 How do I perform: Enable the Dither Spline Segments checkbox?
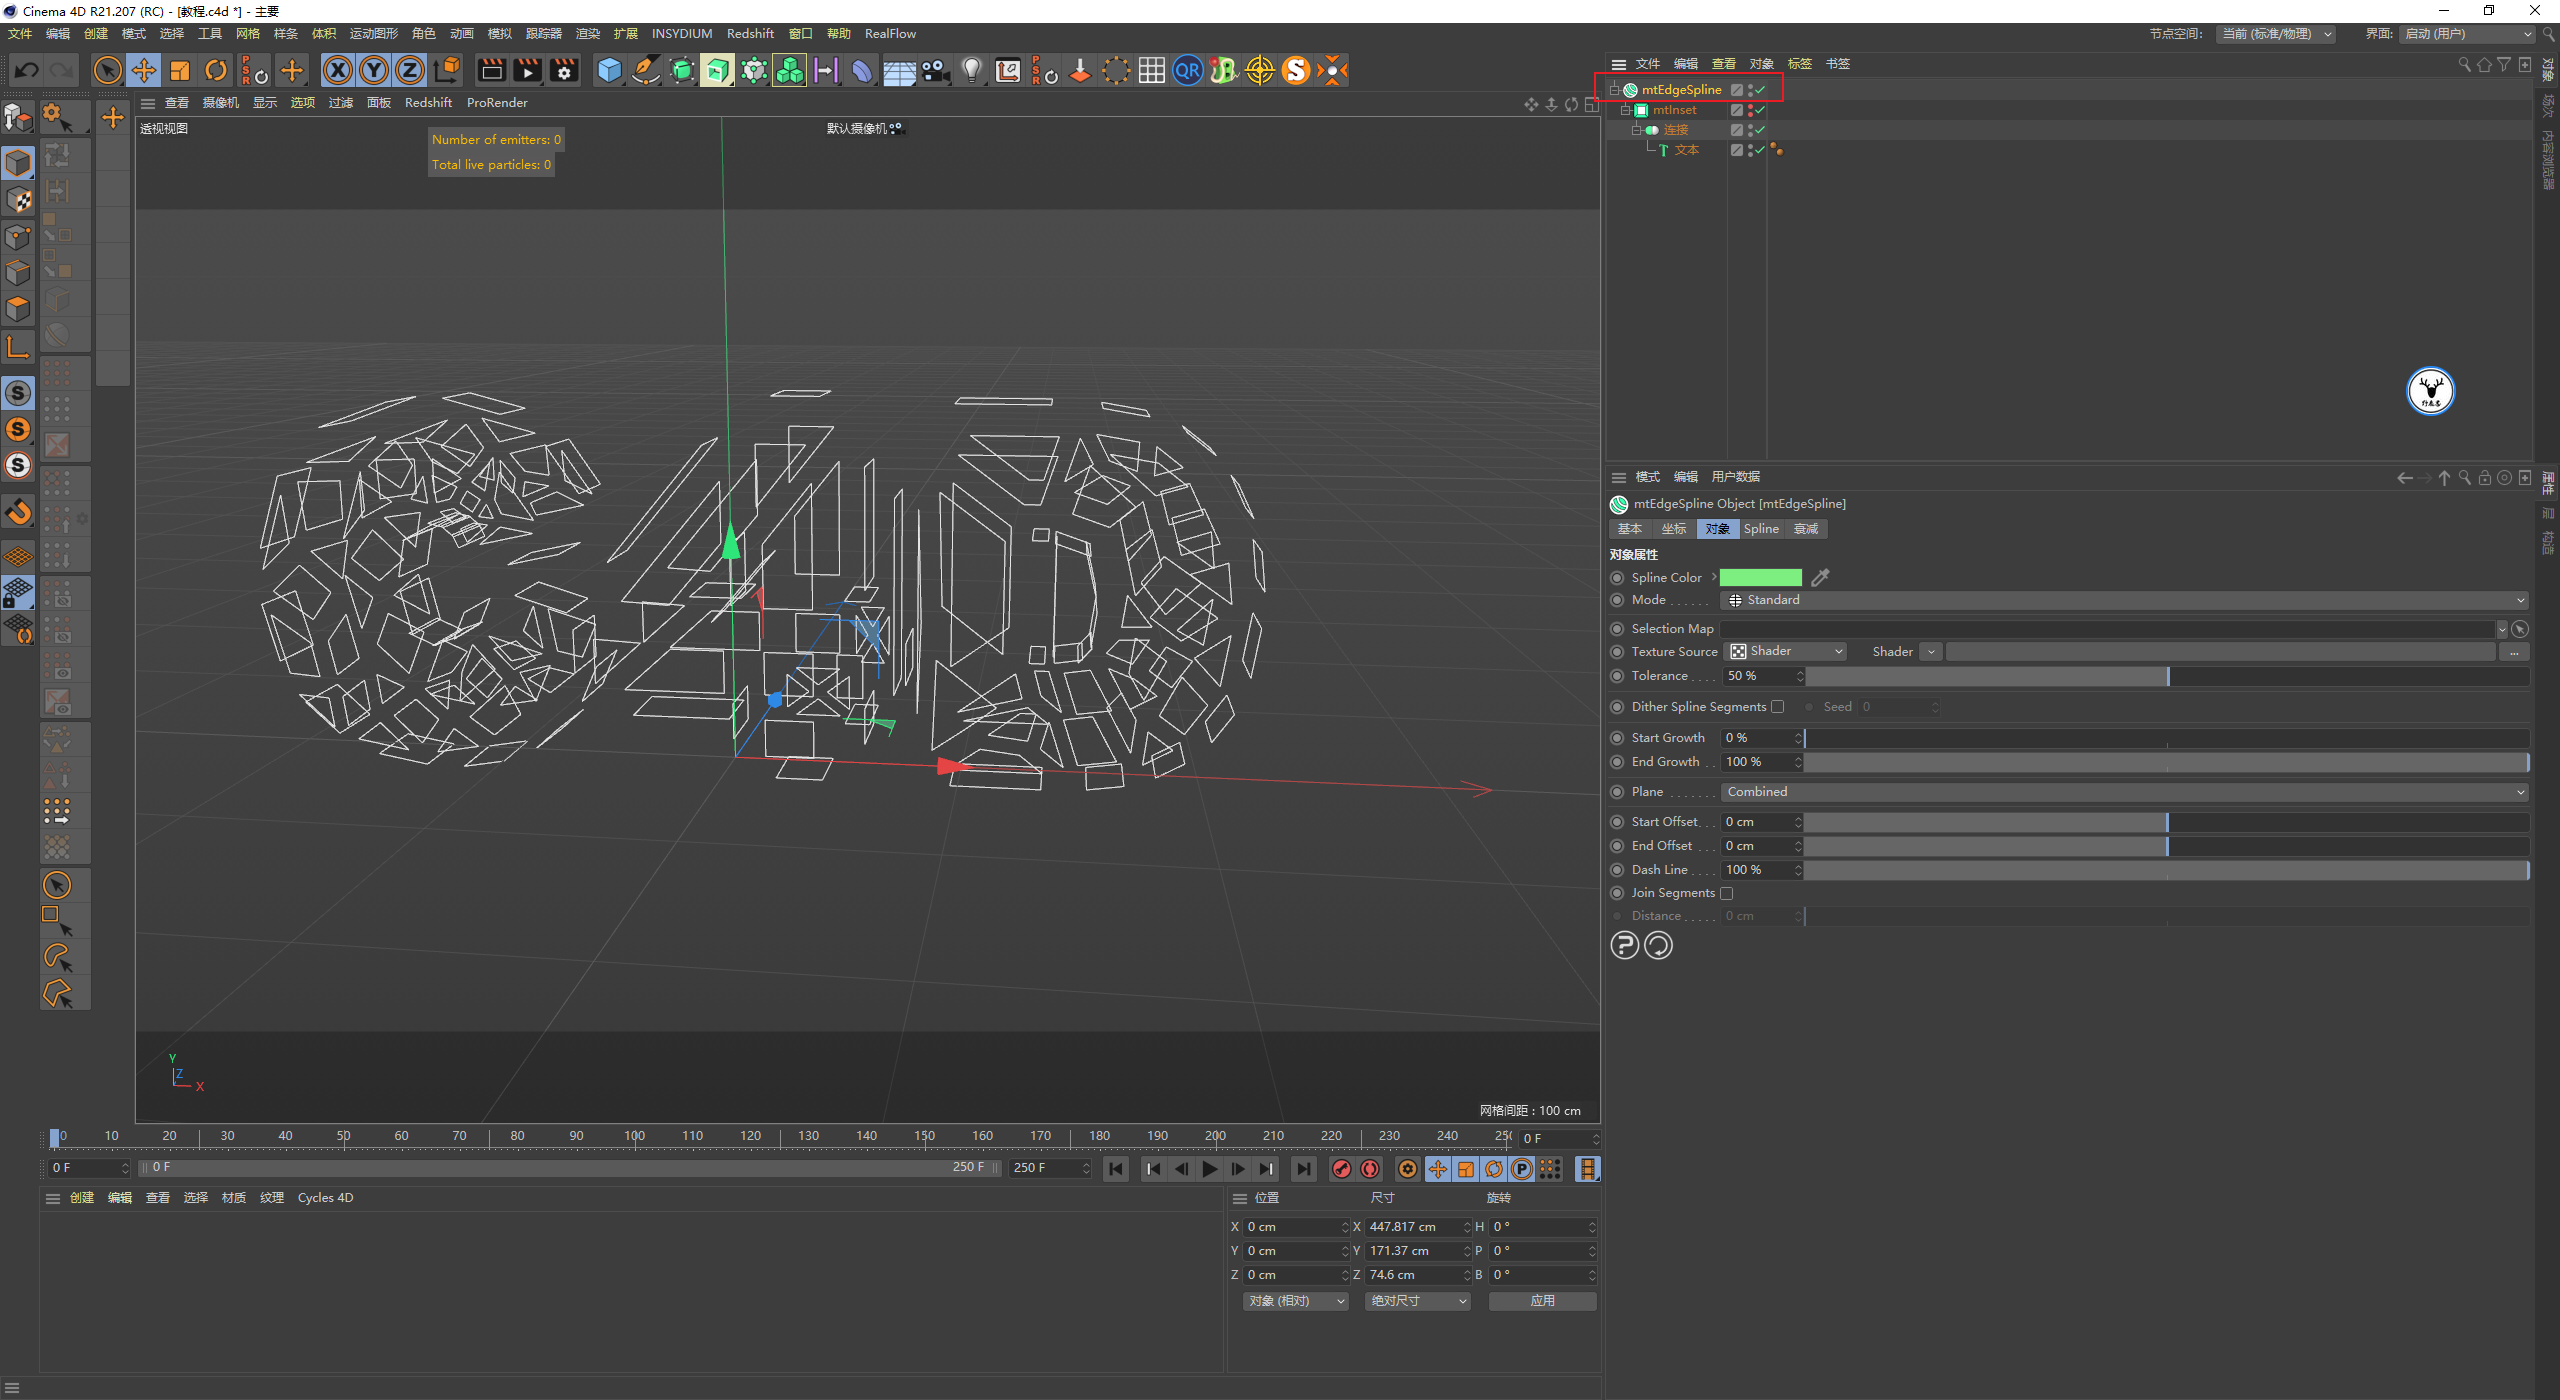pyautogui.click(x=1777, y=707)
